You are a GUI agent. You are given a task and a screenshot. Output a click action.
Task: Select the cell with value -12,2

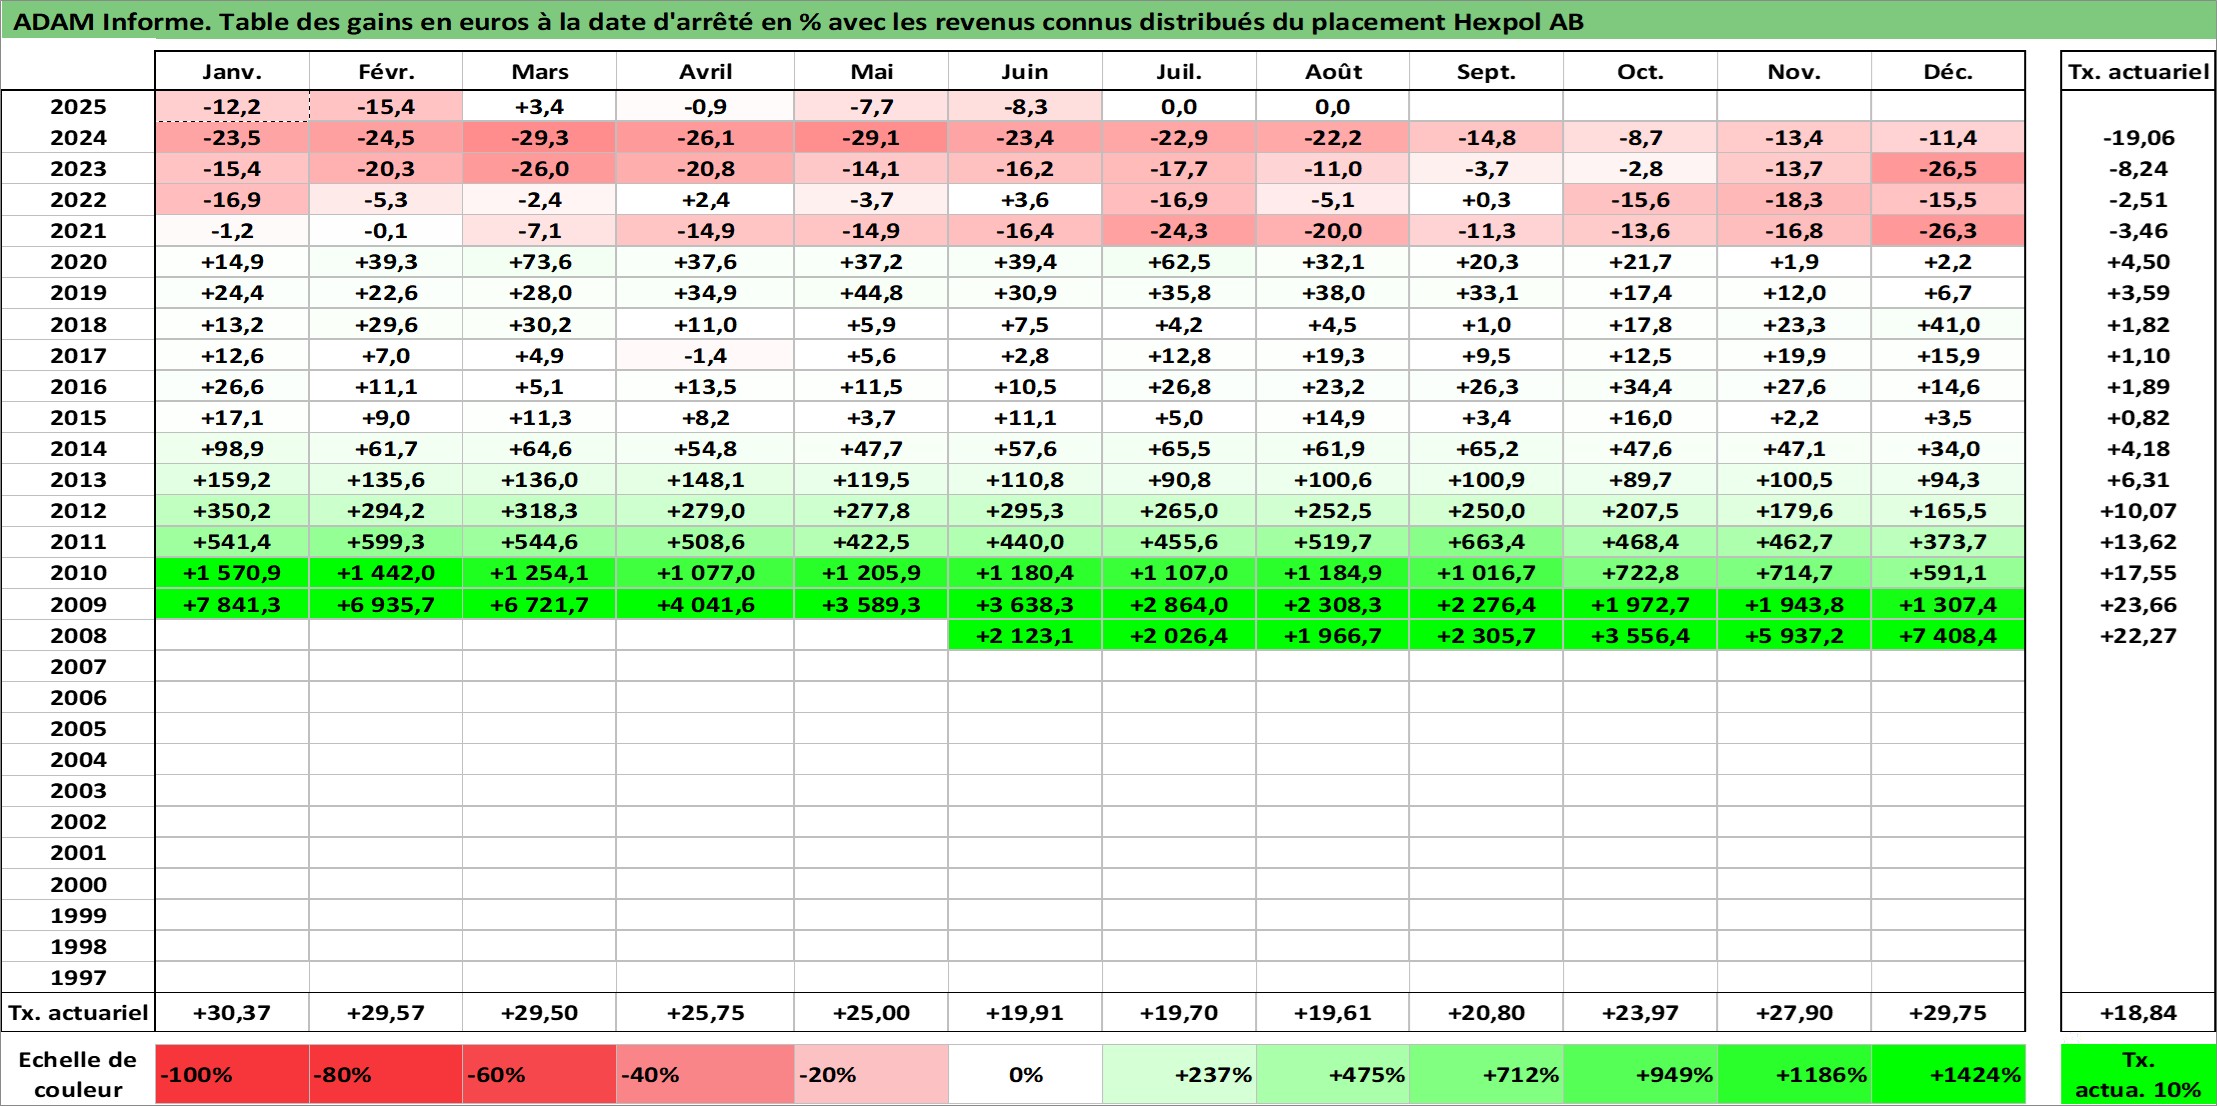tap(232, 106)
